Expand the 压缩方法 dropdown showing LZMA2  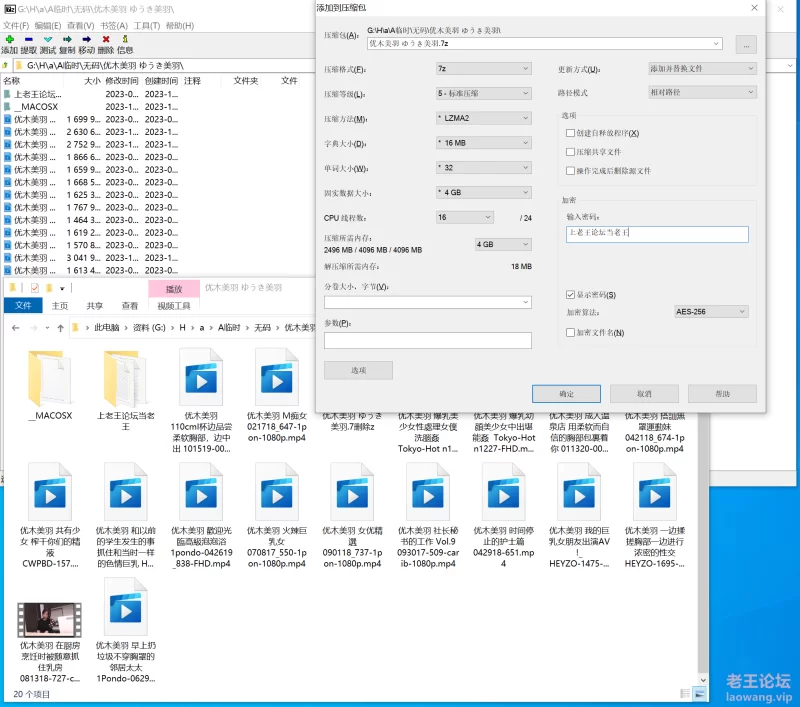tap(483, 118)
